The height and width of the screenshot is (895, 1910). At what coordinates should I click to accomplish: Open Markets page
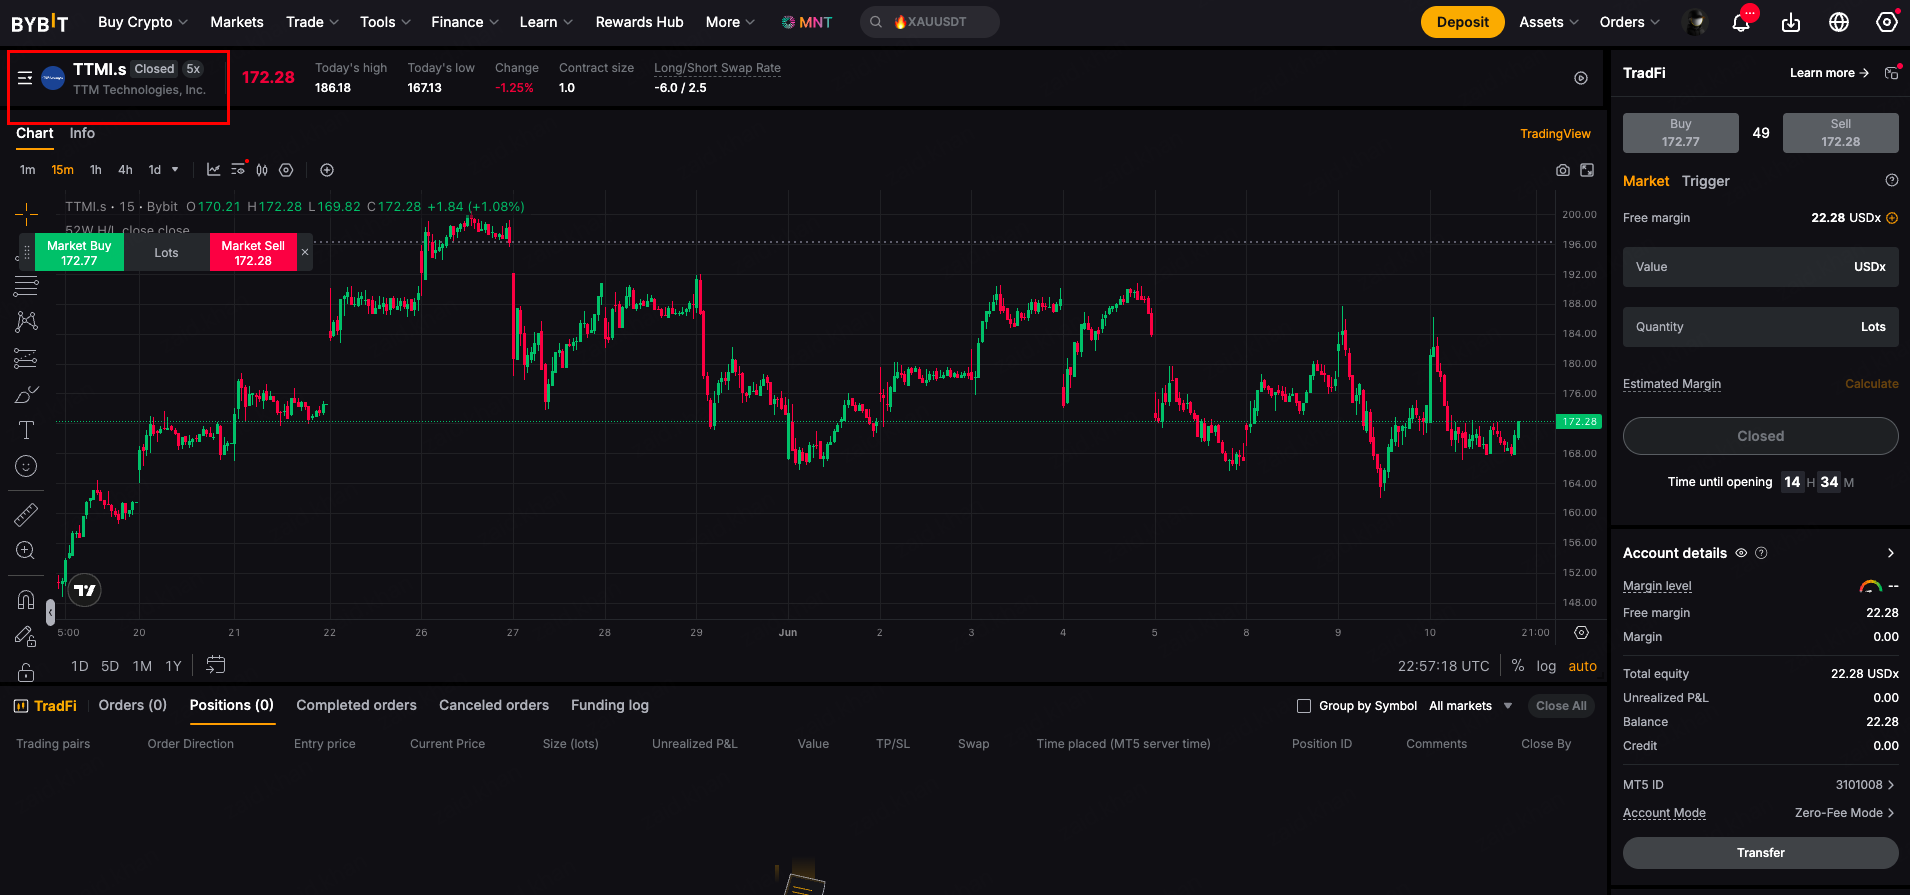(x=237, y=22)
